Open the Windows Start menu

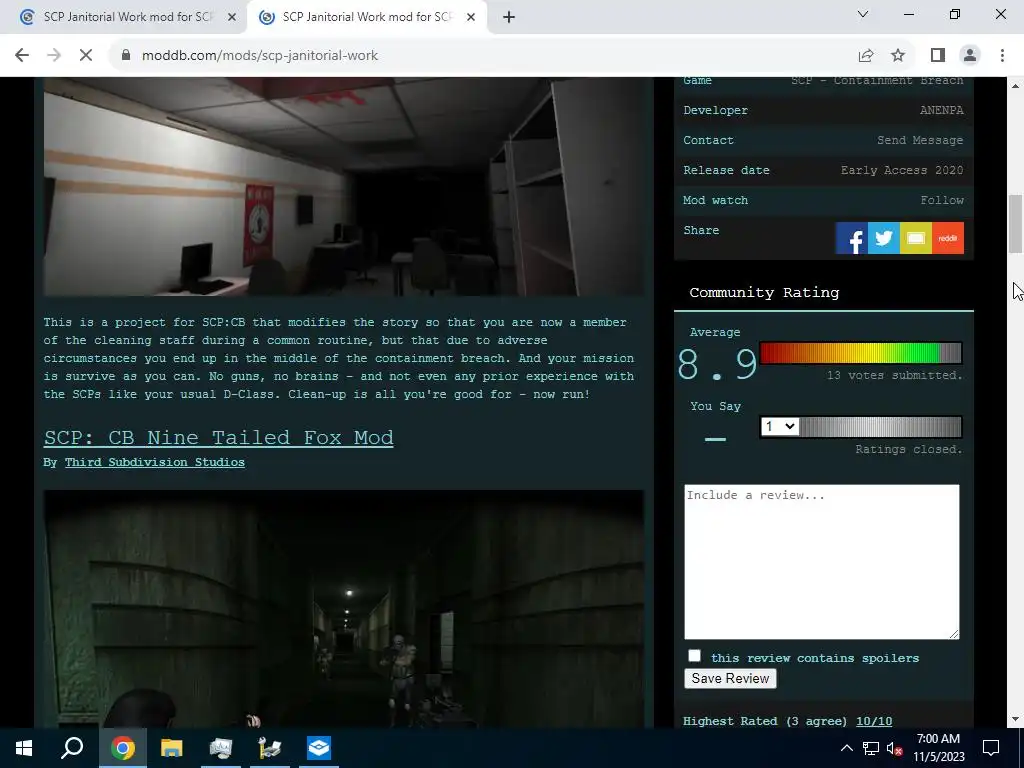(24, 748)
